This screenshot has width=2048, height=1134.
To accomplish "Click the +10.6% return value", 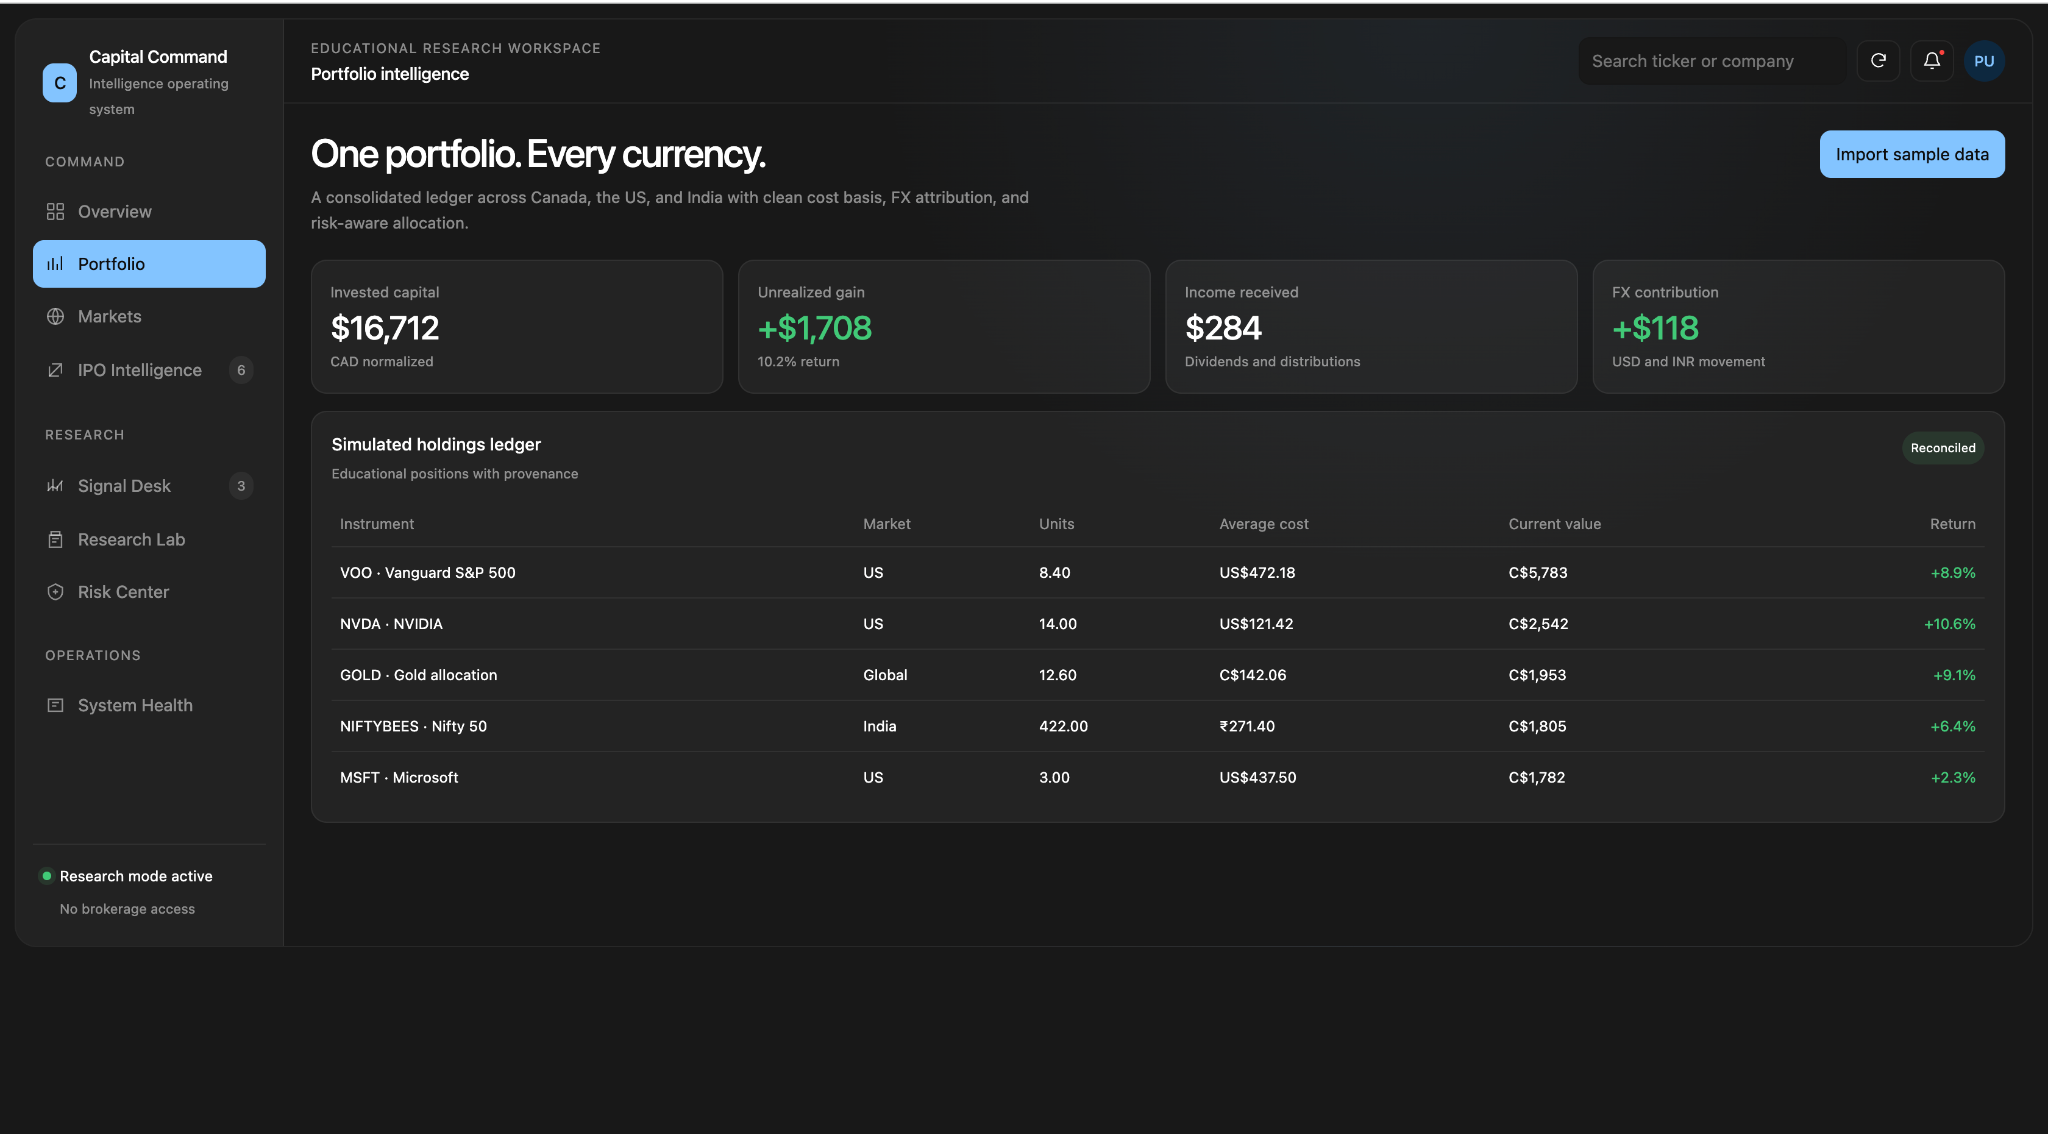I will 1950,624.
